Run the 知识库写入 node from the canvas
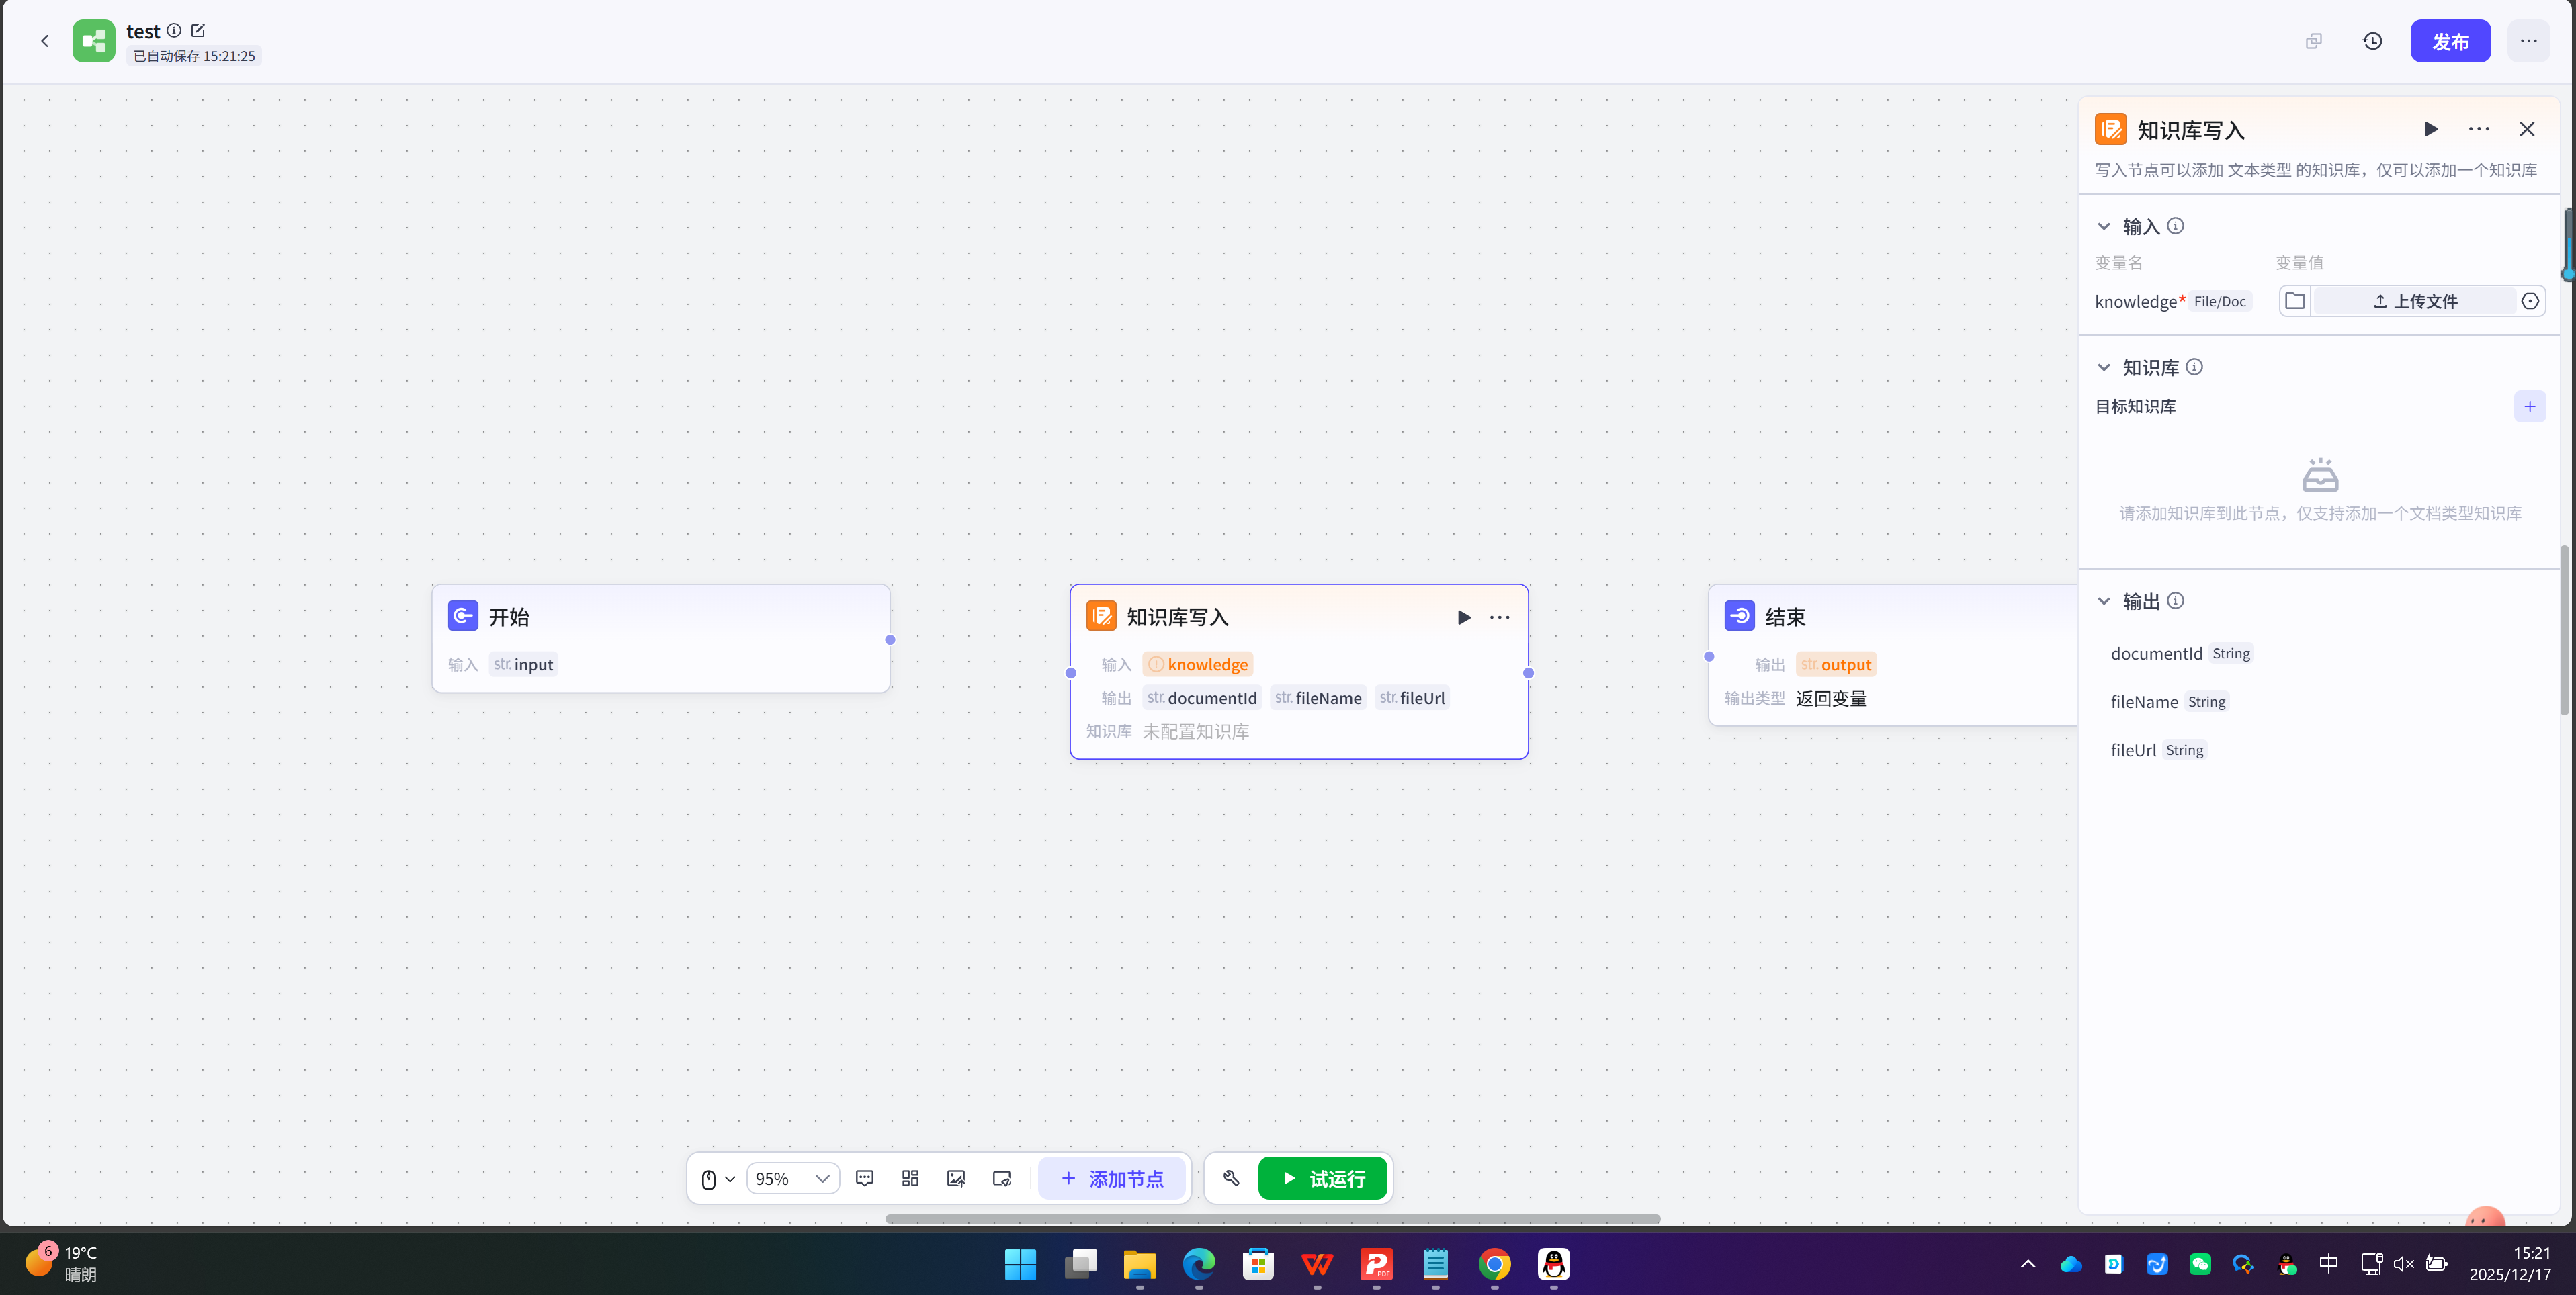The width and height of the screenshot is (2576, 1295). 1463,617
